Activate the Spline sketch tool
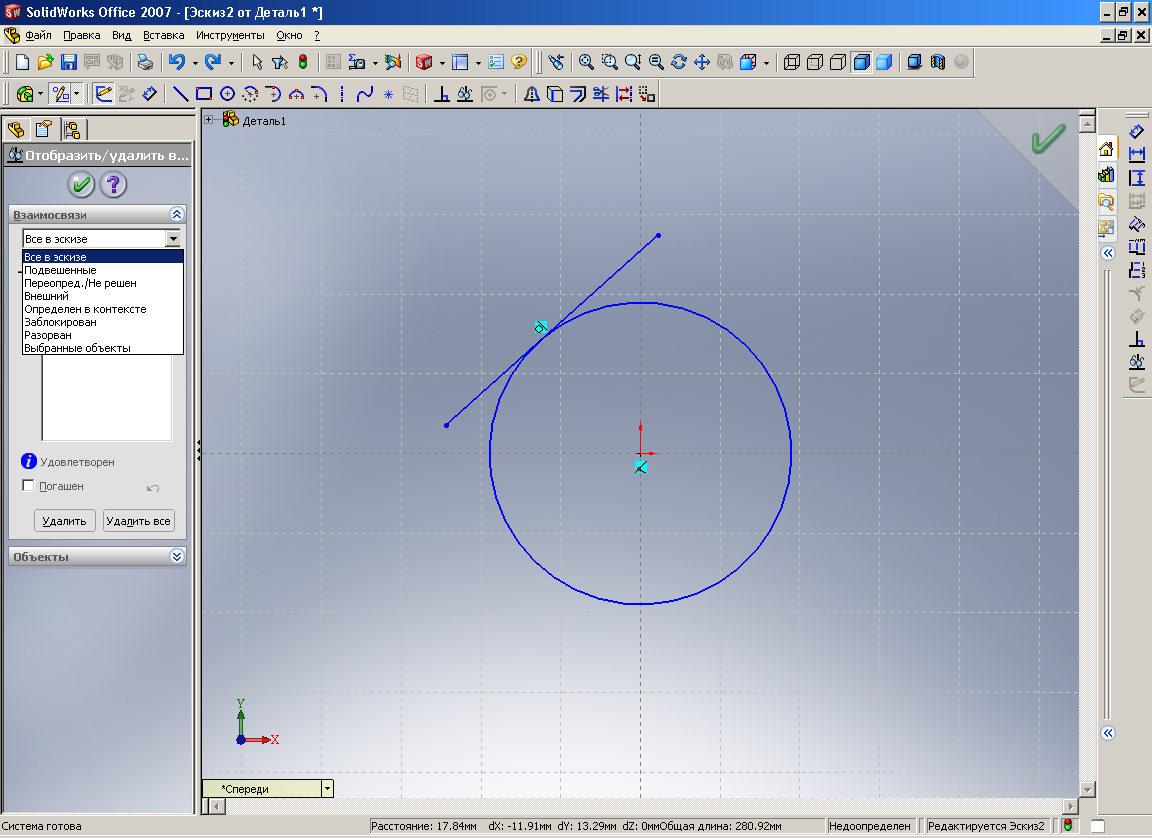The height and width of the screenshot is (838, 1152). pyautogui.click(x=365, y=94)
